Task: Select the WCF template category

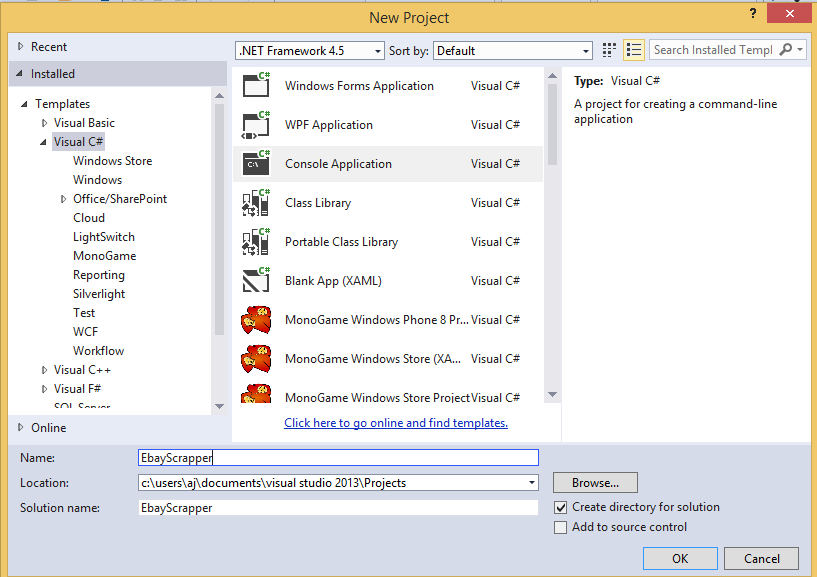Action: (85, 332)
